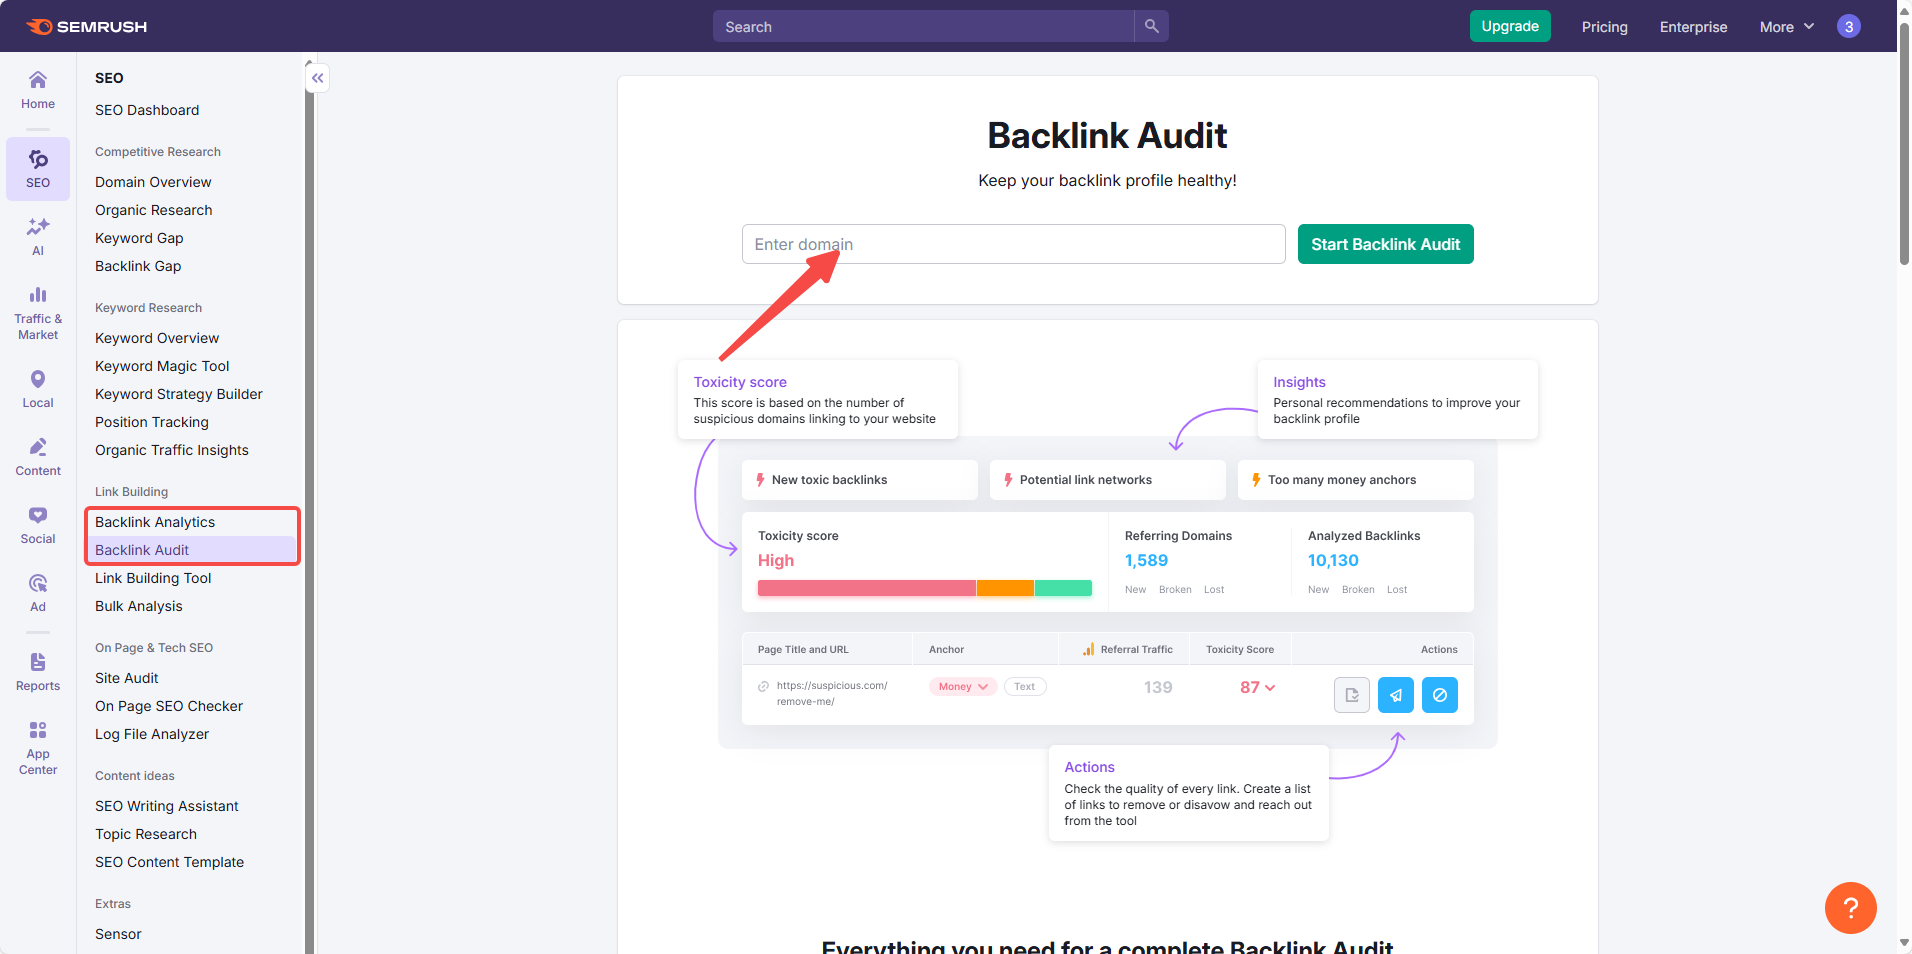Open the App Center sidebar icon
Screen dimensions: 1912x954
38,747
